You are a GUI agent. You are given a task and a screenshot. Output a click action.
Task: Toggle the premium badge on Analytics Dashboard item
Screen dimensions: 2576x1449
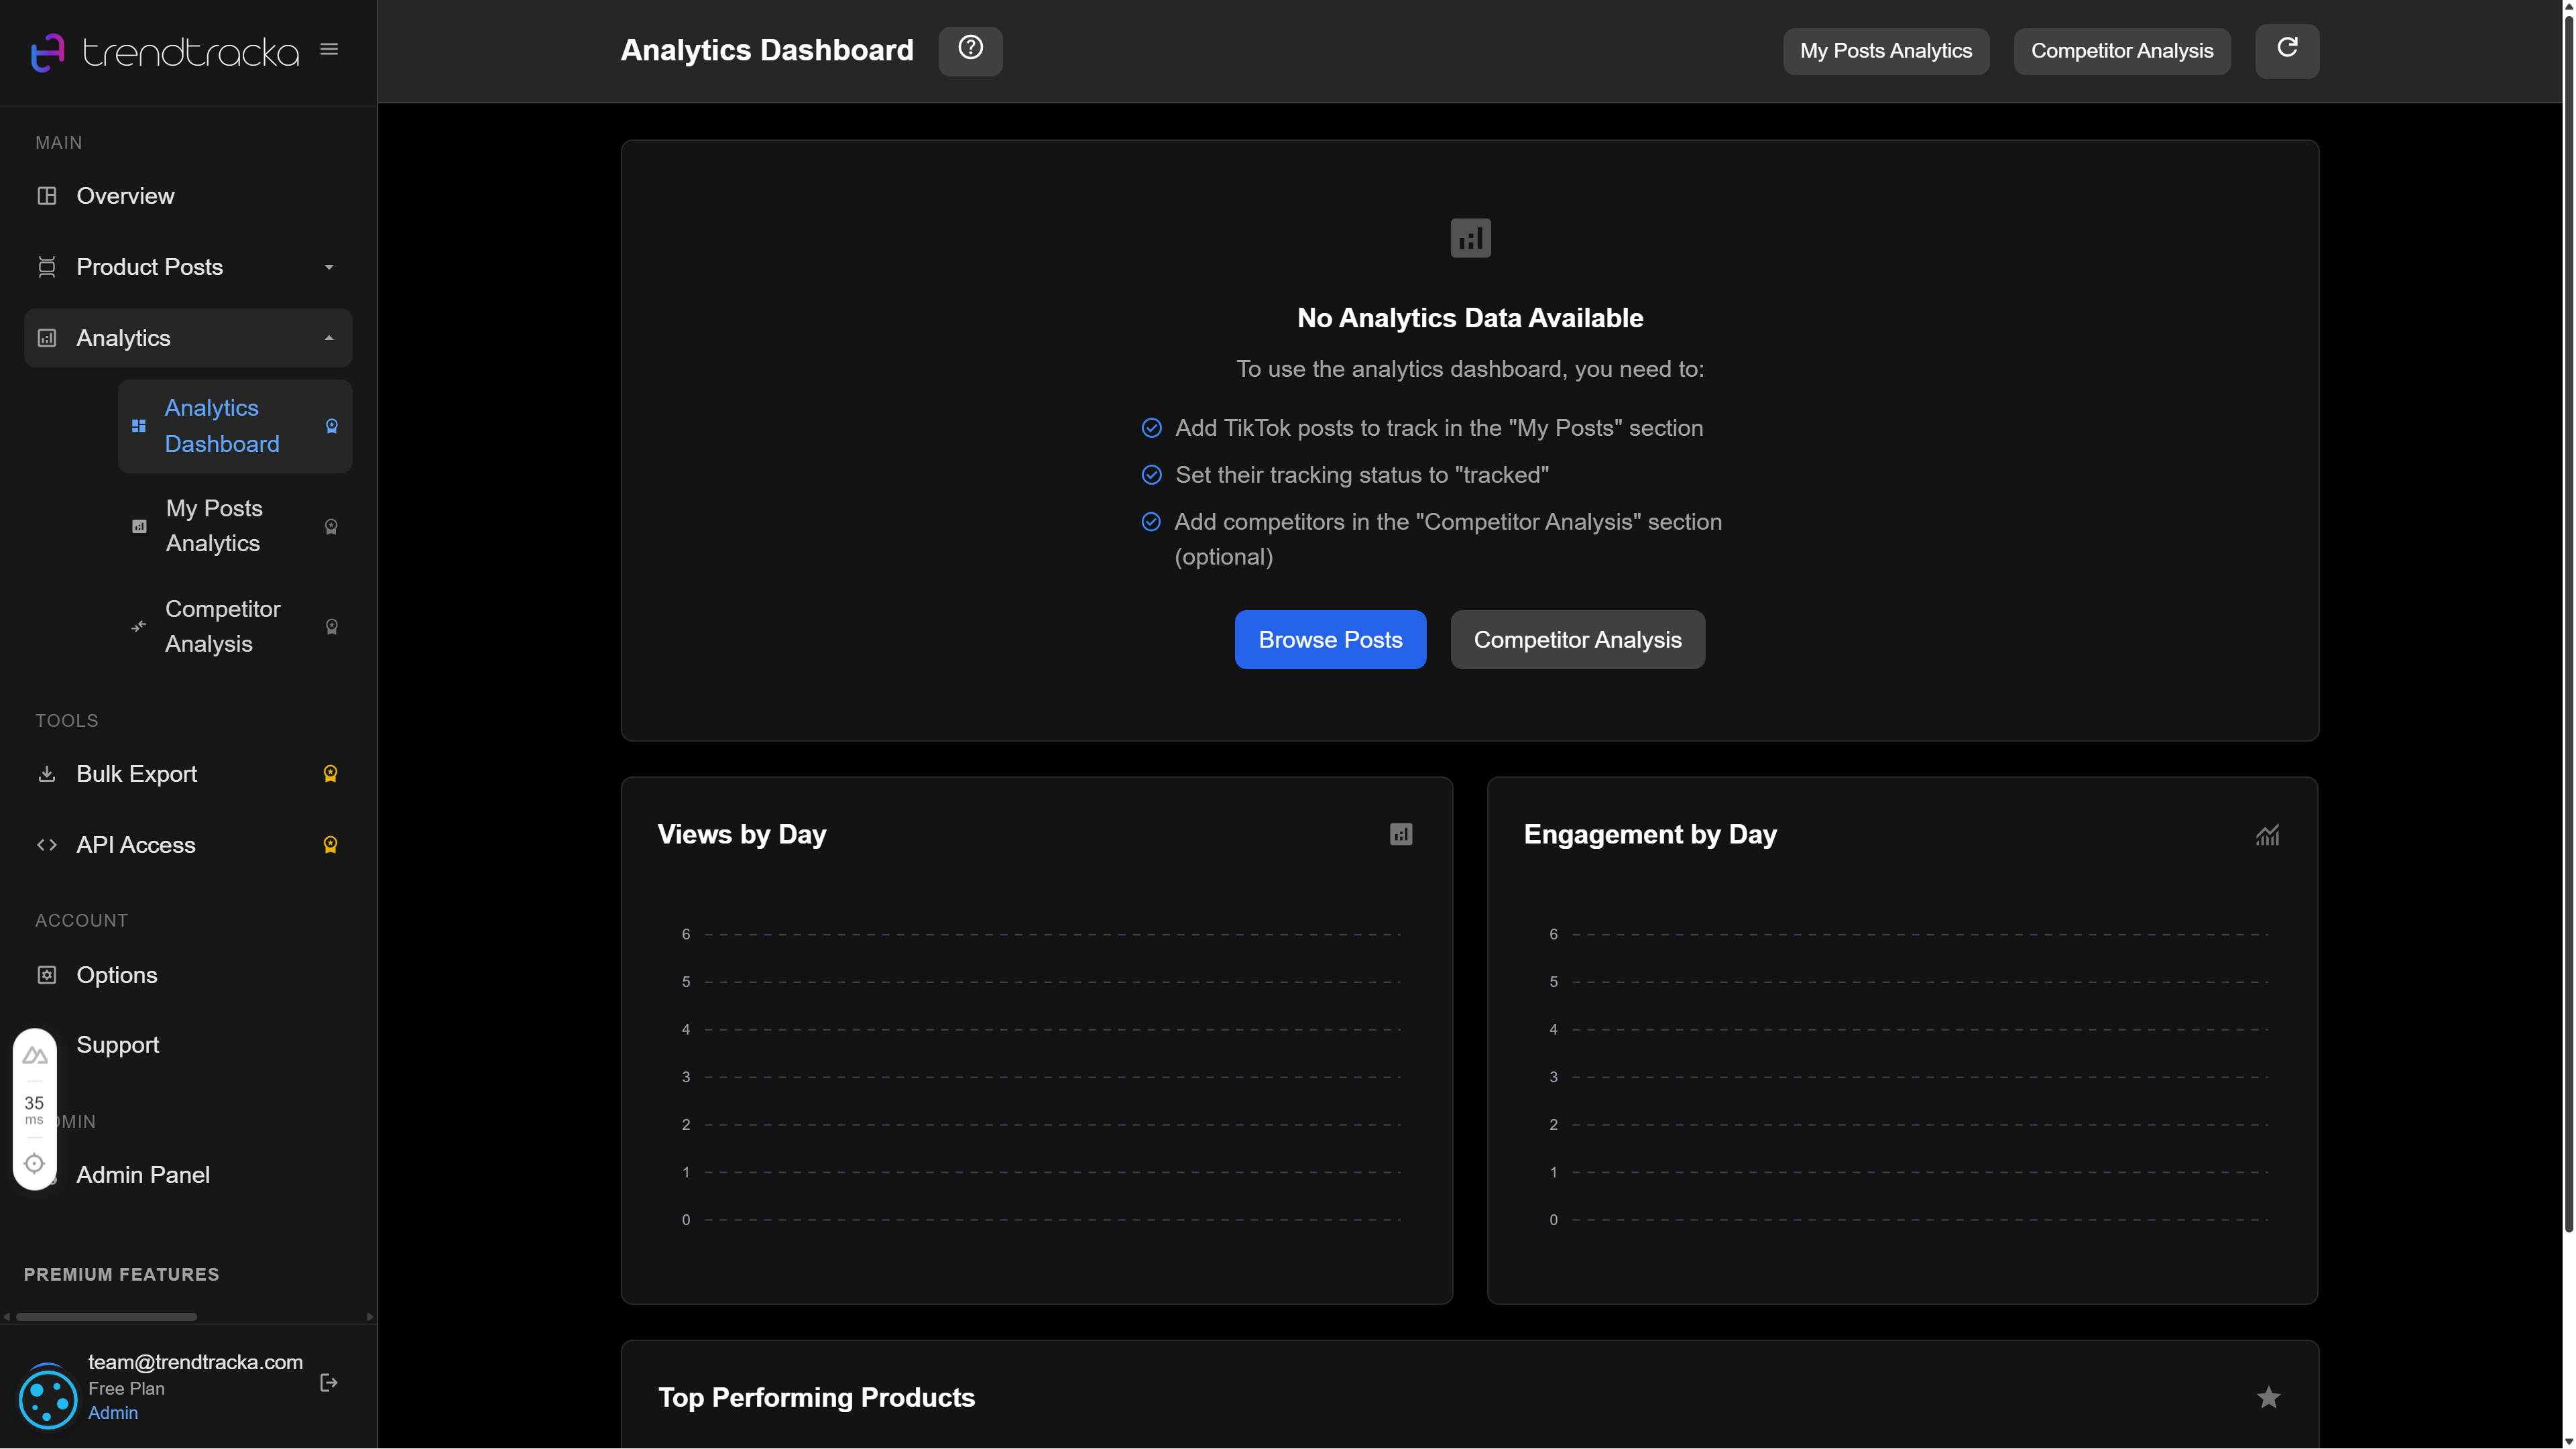(x=331, y=426)
